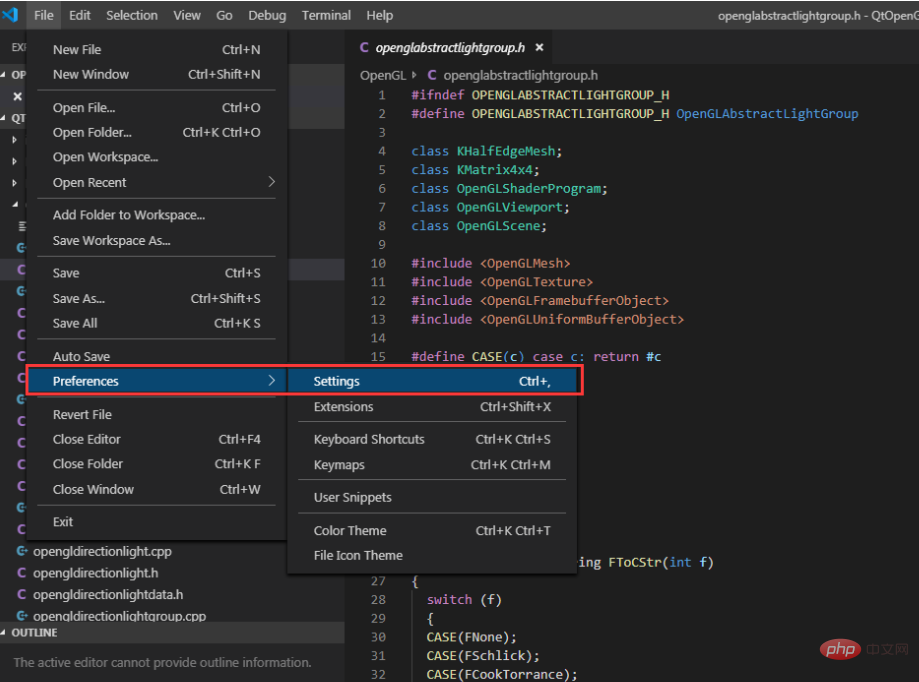
Task: Click line number 10 in gutter
Action: click(378, 264)
